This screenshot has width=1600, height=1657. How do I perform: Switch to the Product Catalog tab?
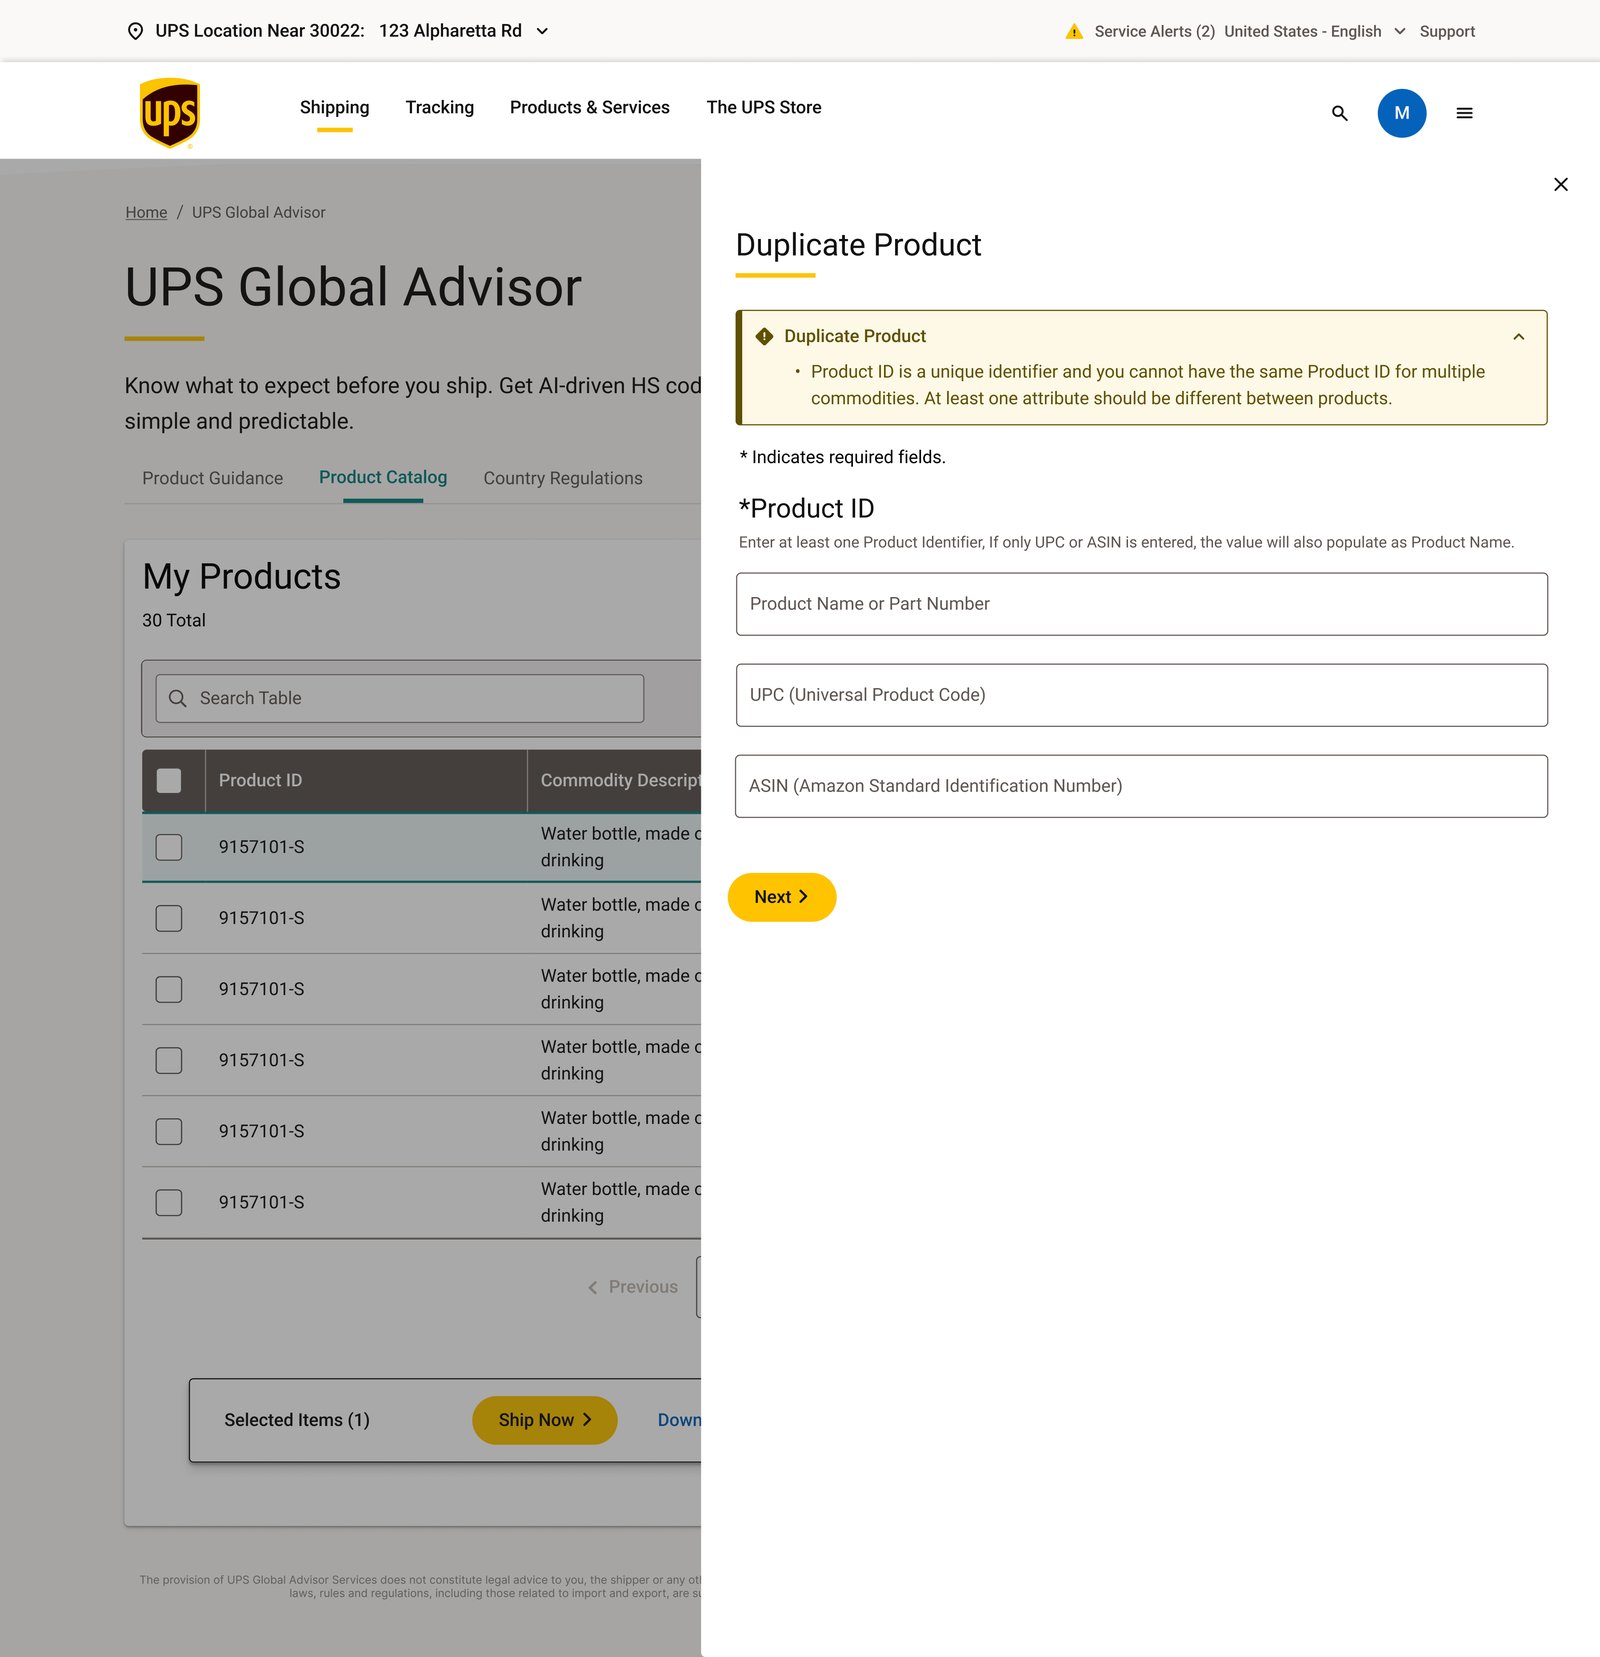pyautogui.click(x=383, y=477)
